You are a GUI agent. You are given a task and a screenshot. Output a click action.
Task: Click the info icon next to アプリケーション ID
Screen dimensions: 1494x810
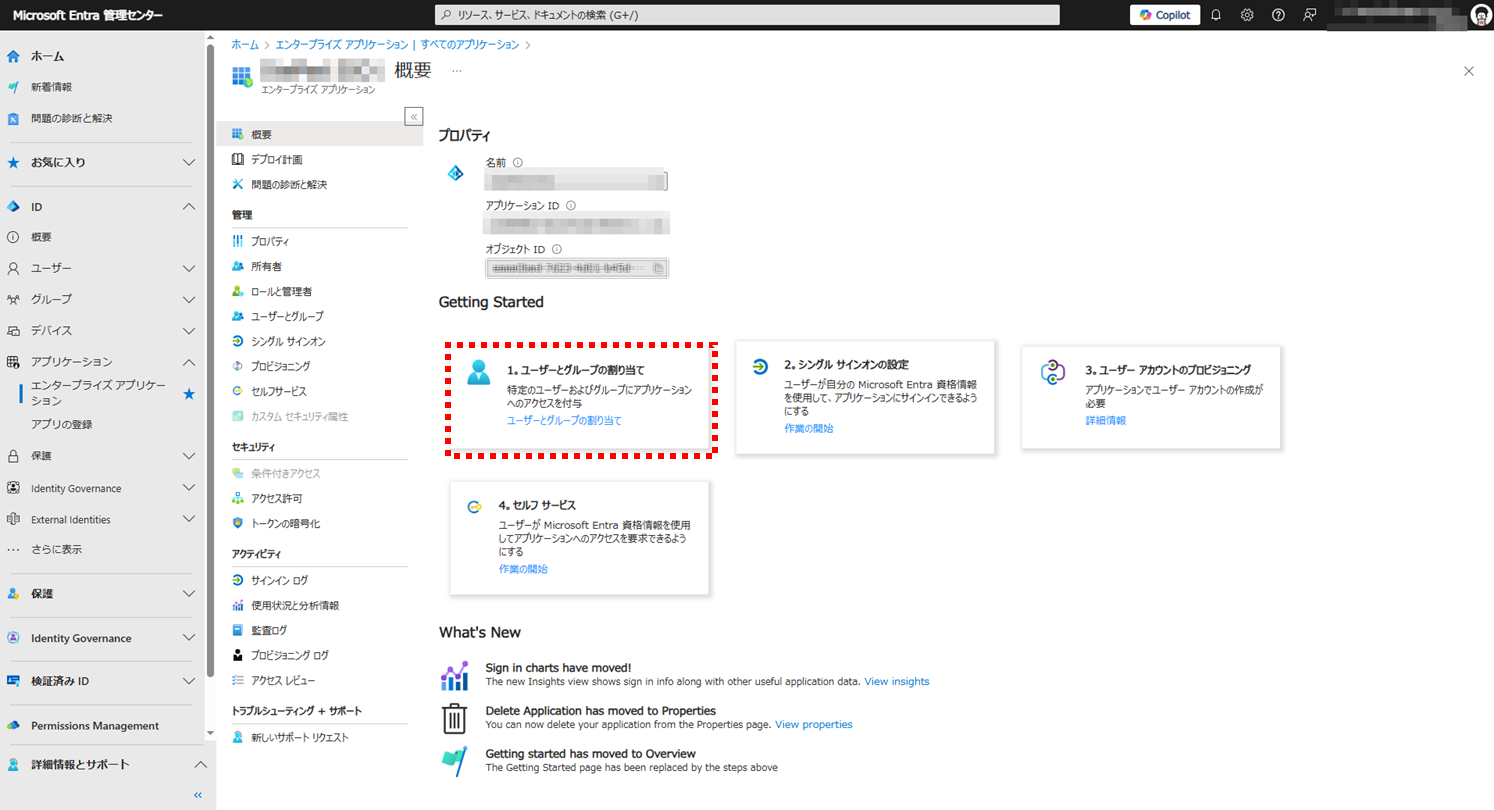pyautogui.click(x=570, y=205)
